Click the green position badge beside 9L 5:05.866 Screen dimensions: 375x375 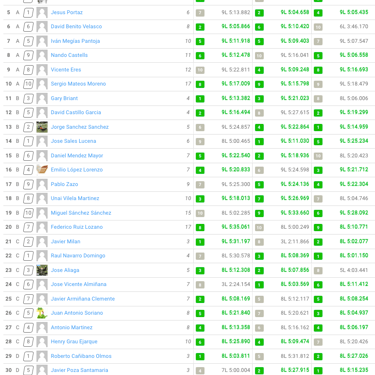pyautogui.click(x=200, y=27)
